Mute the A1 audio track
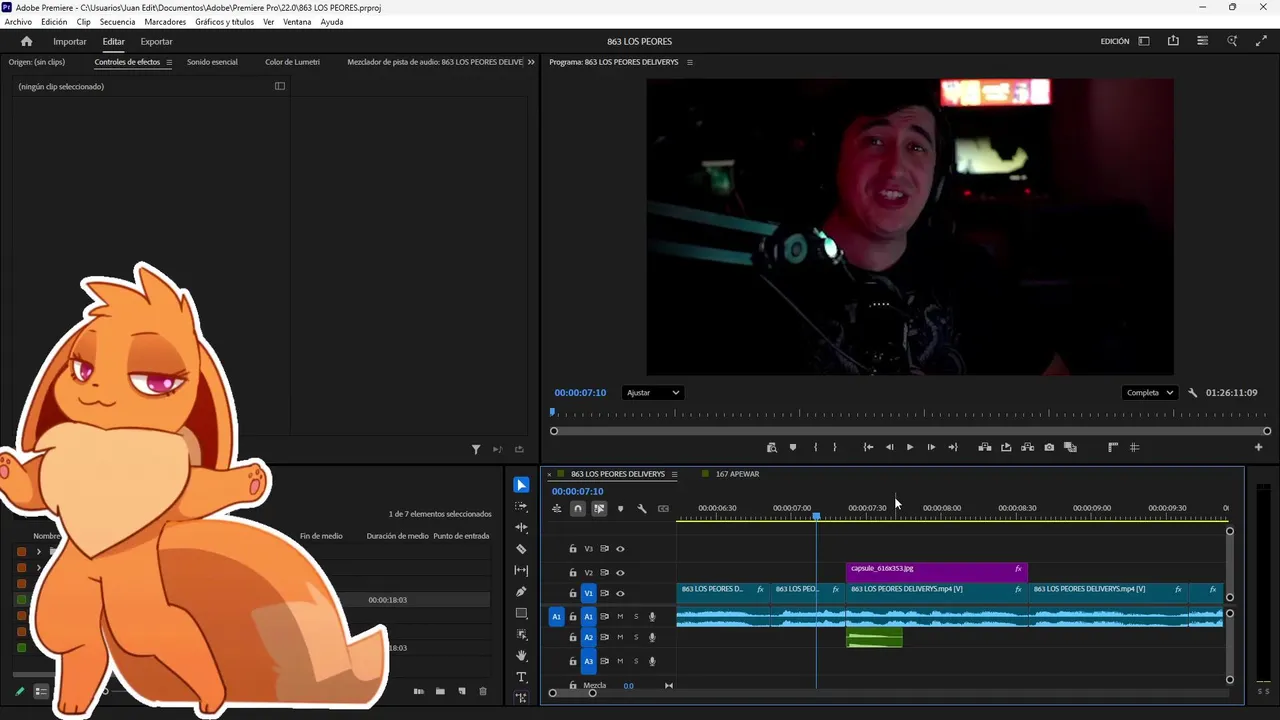This screenshot has height=720, width=1280. (620, 617)
